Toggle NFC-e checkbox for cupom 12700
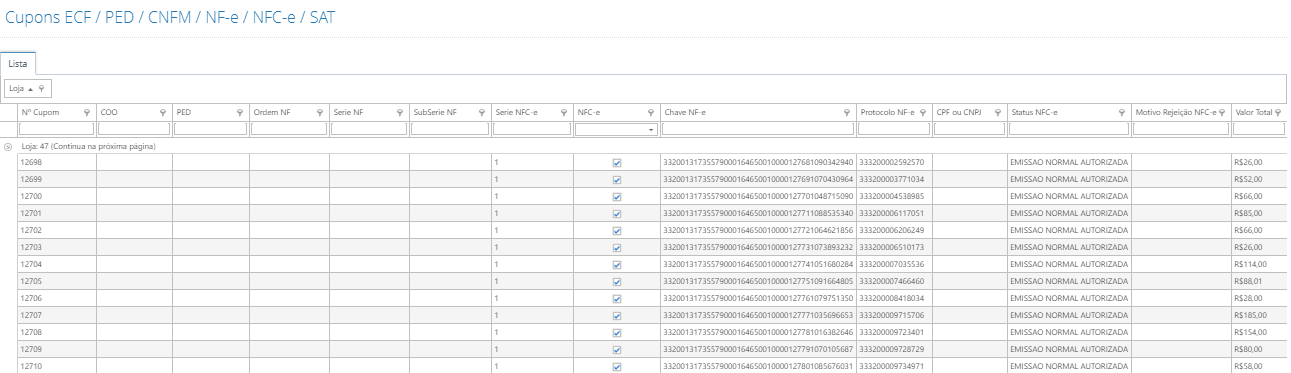Image resolution: width=1291 pixels, height=373 pixels. [616, 197]
